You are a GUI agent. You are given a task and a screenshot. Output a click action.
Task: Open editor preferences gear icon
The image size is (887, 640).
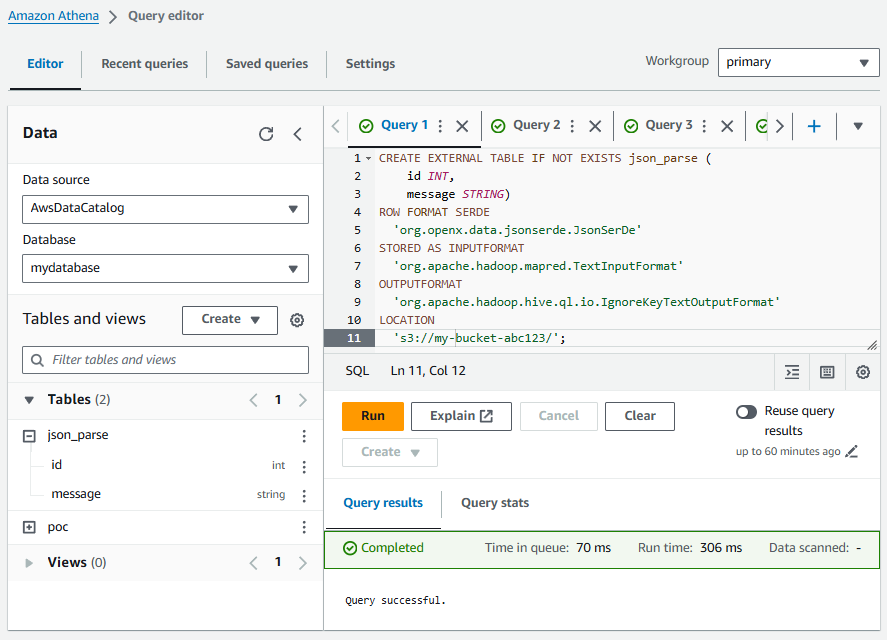point(863,372)
